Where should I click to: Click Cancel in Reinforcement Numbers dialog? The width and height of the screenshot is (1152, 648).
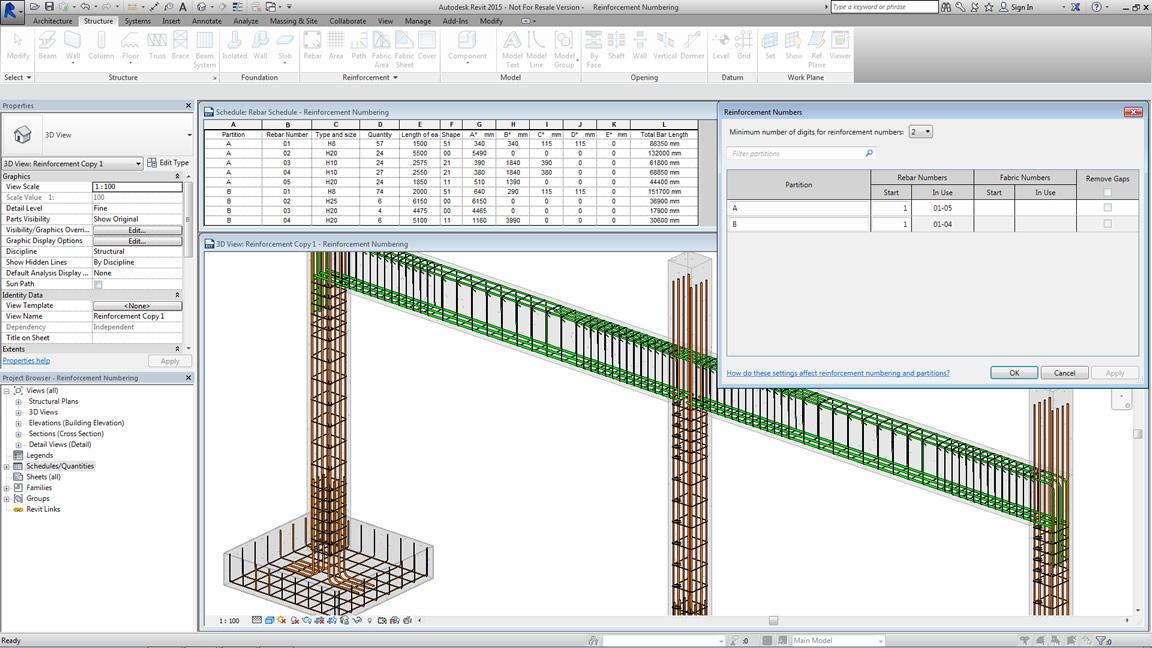click(x=1065, y=373)
